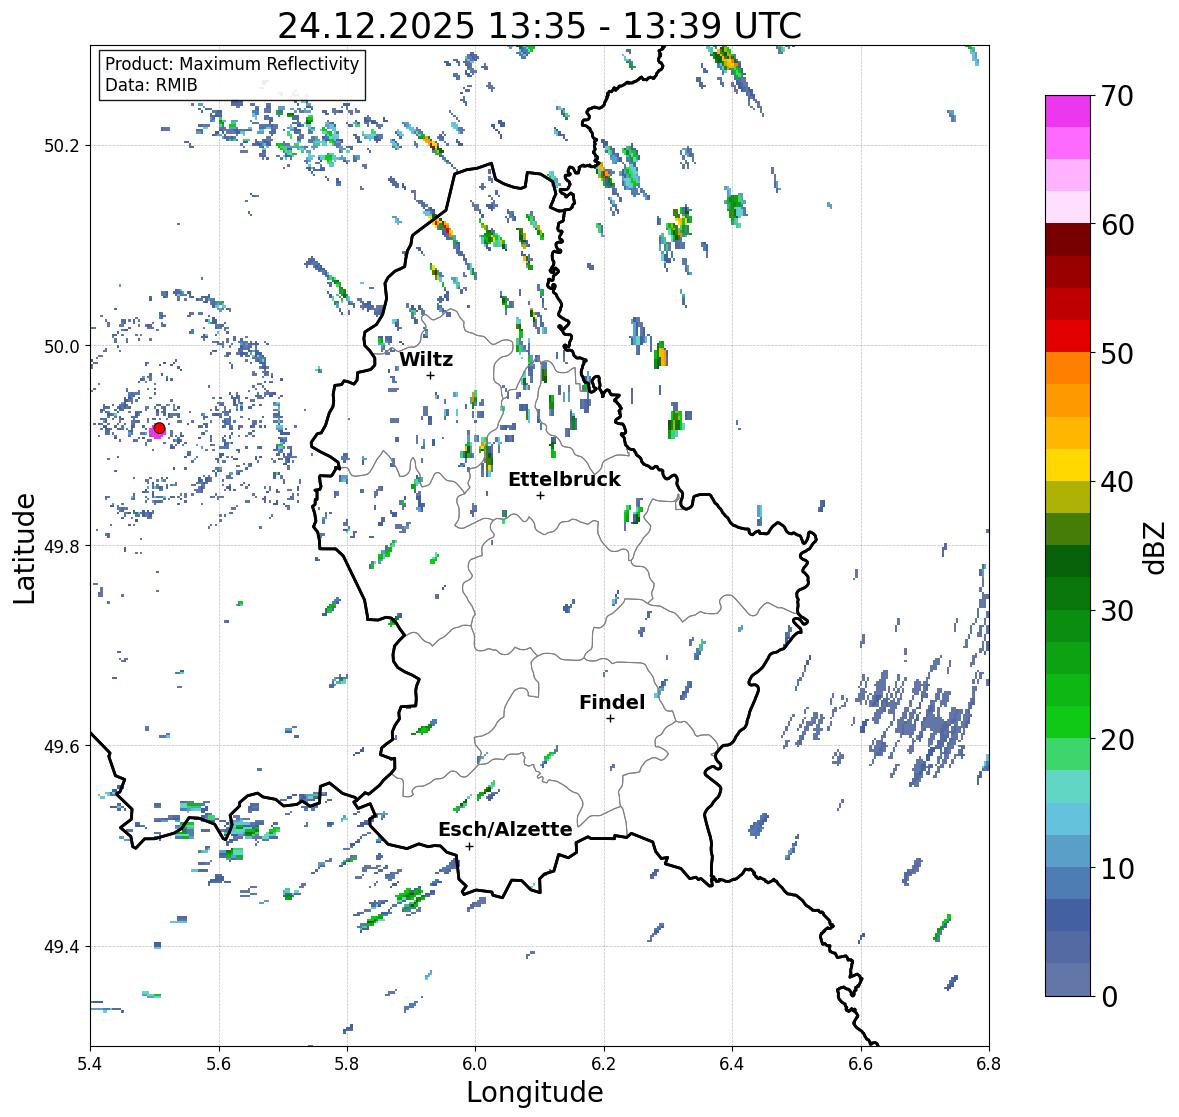Image resolution: width=1179 pixels, height=1117 pixels.
Task: Click the 5.8 longitude tick label
Action: 347,1064
